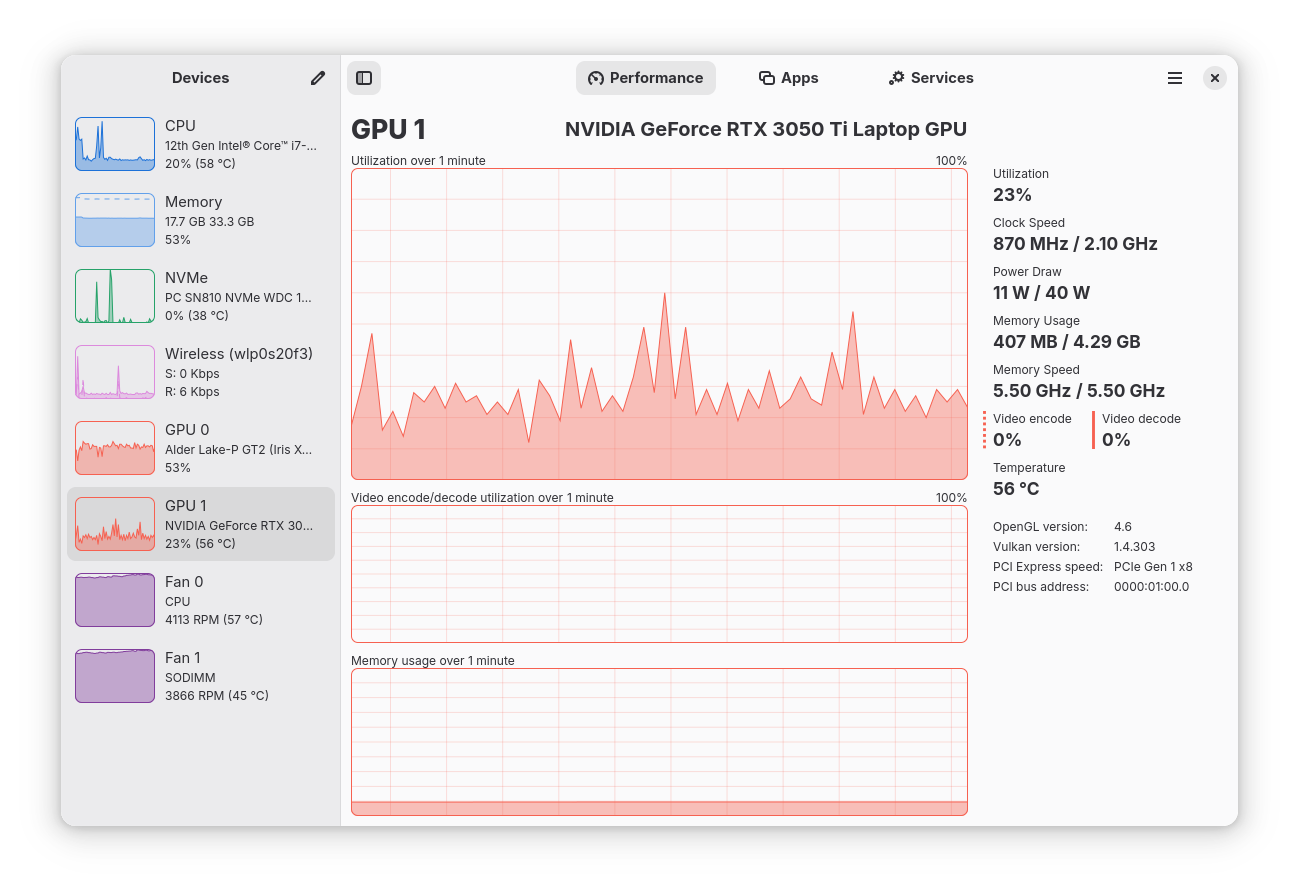
Task: Select the Wireless wlp0s20f3 device
Action: click(x=200, y=371)
